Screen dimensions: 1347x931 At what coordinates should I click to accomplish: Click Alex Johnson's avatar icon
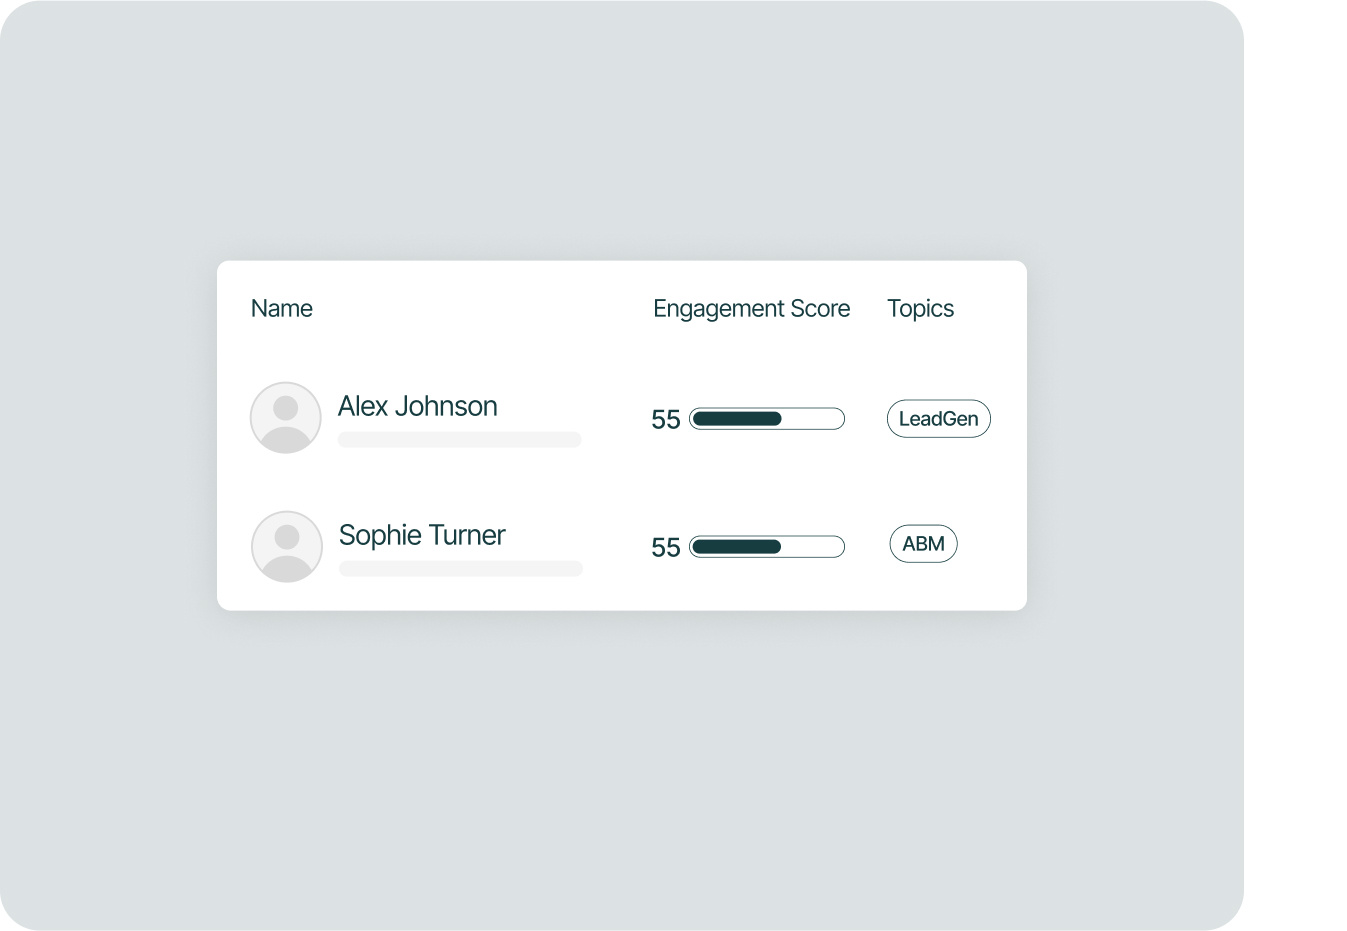pyautogui.click(x=285, y=418)
